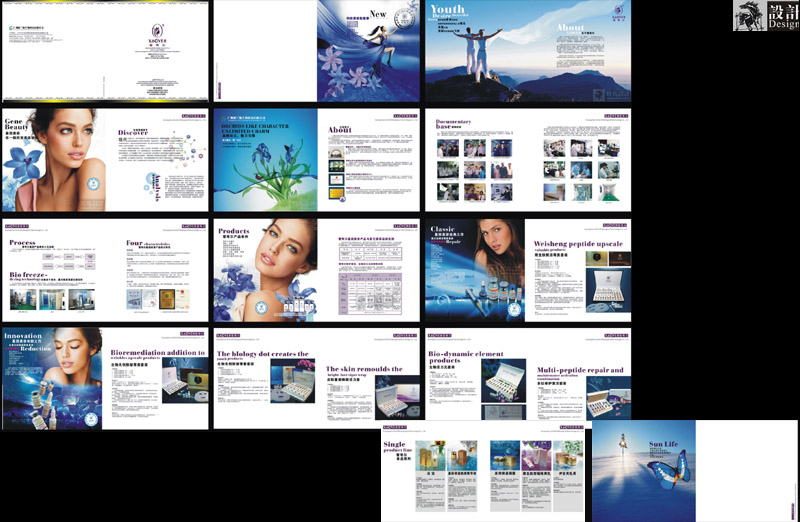Click the Kaover logo on the cover page
Screen dimensions: 800x522
point(158,34)
